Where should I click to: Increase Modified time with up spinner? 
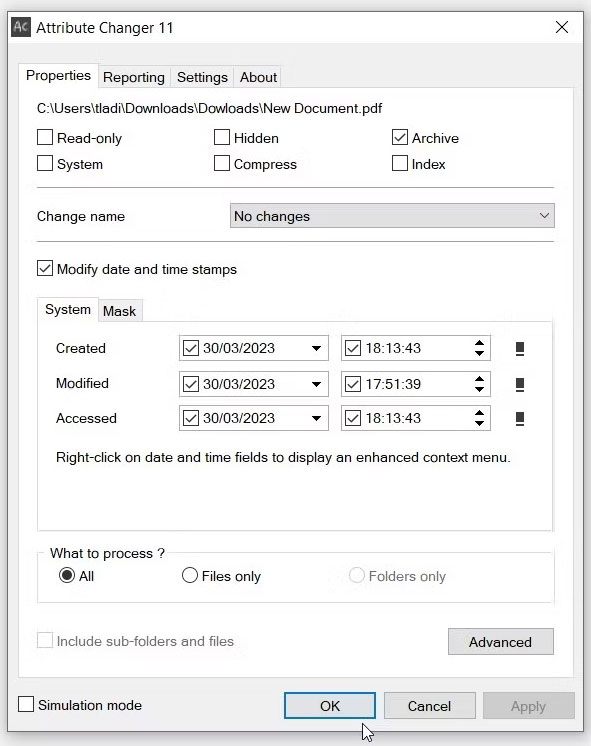[479, 379]
